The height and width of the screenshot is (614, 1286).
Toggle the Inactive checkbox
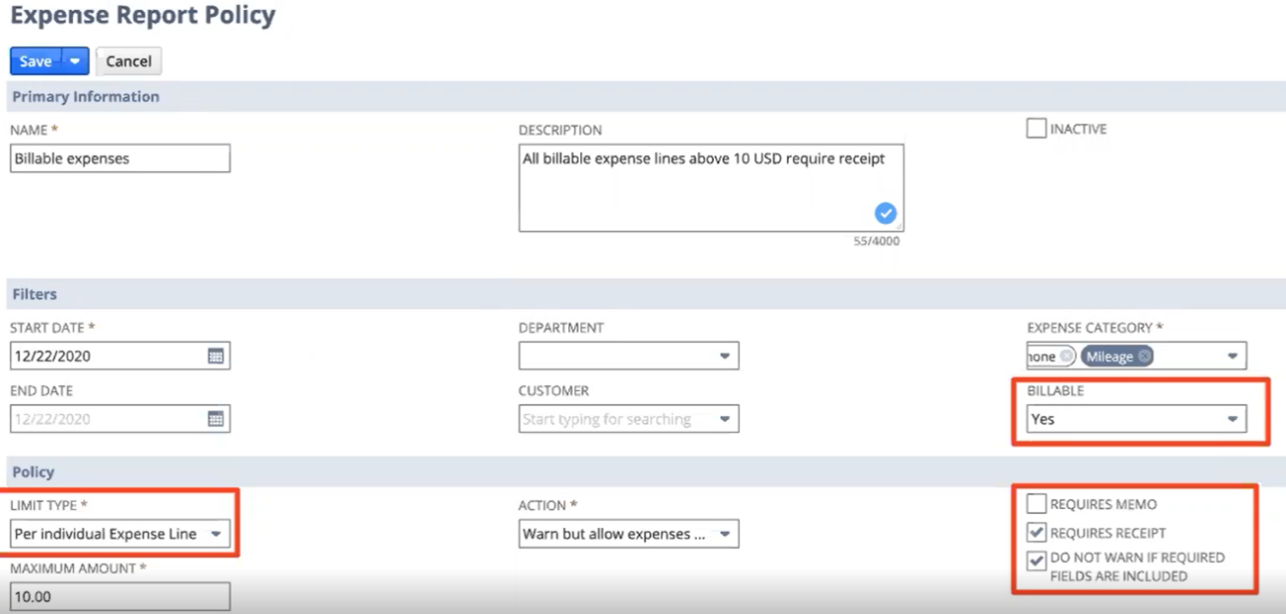click(1036, 129)
